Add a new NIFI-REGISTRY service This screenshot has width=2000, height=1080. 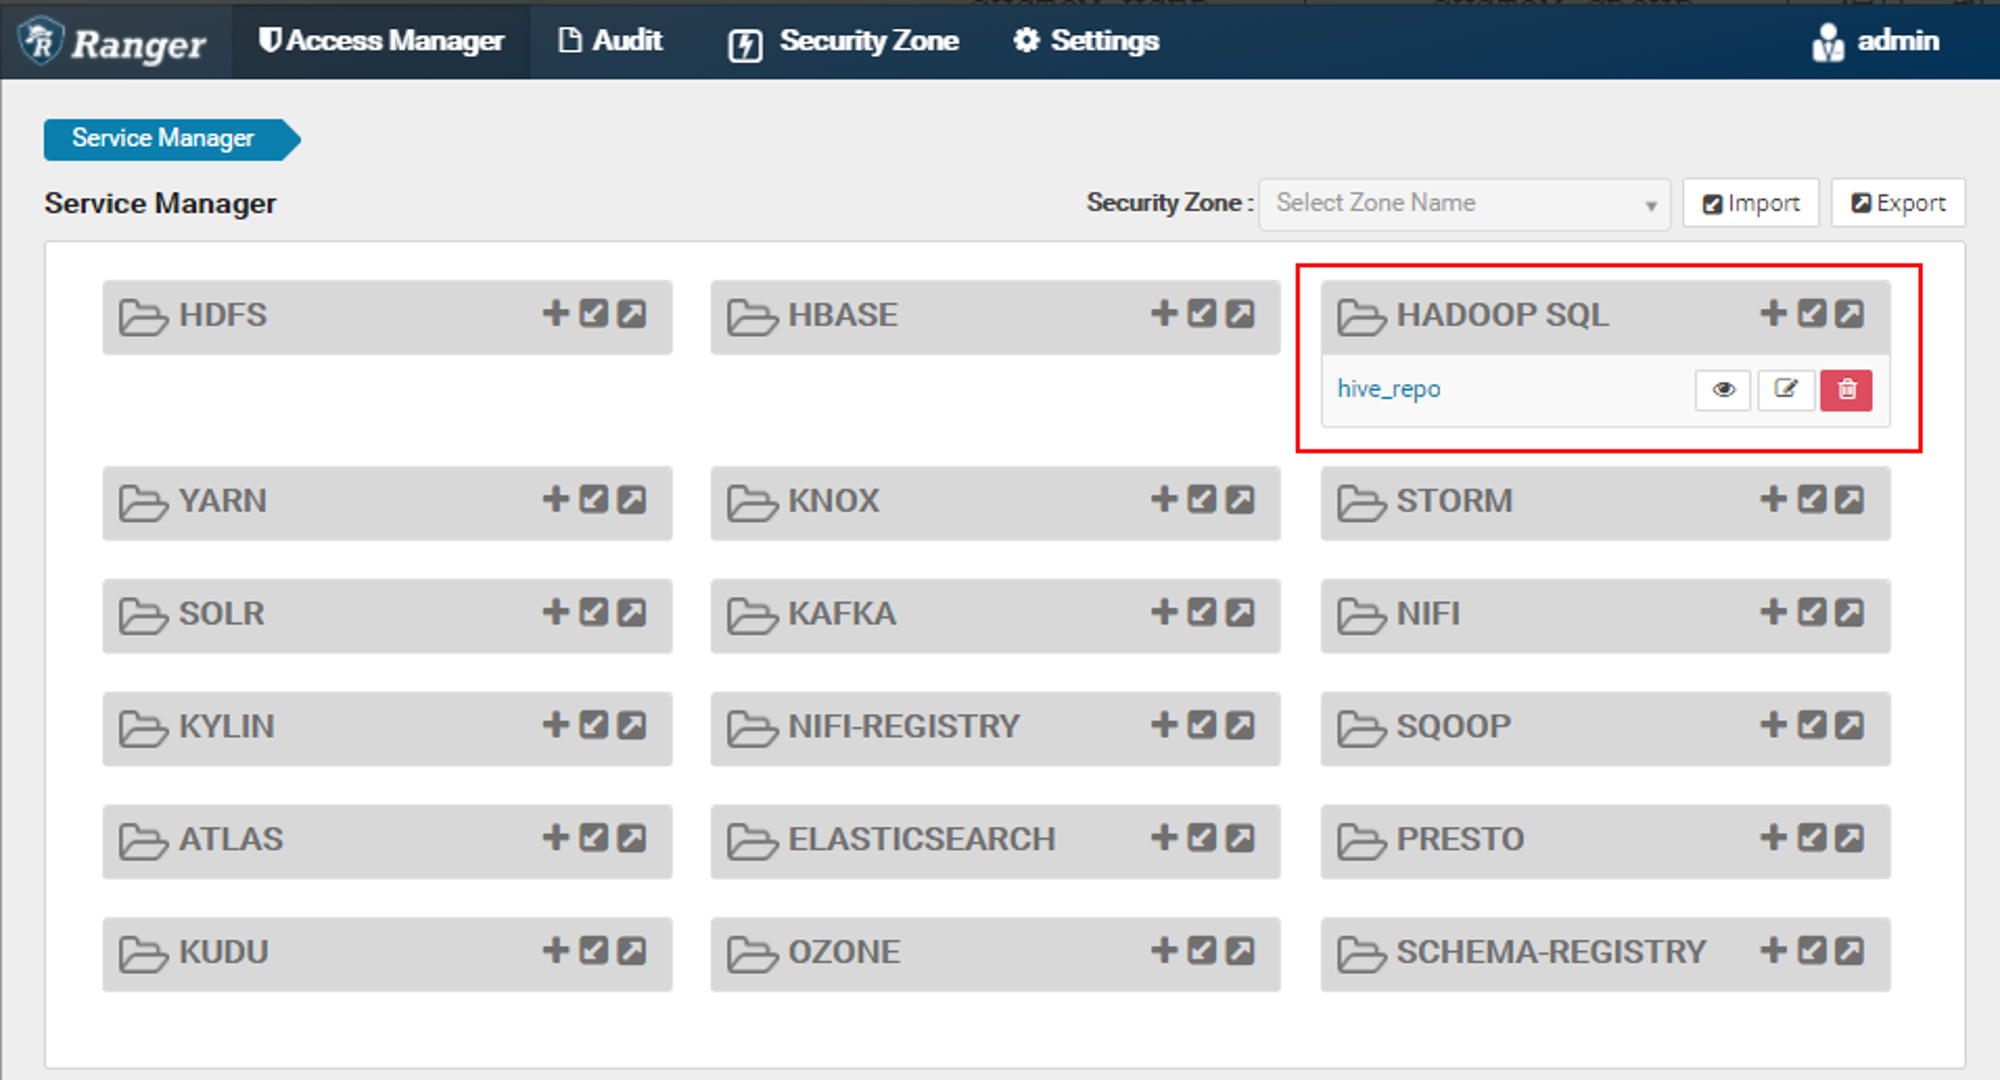tap(1164, 725)
